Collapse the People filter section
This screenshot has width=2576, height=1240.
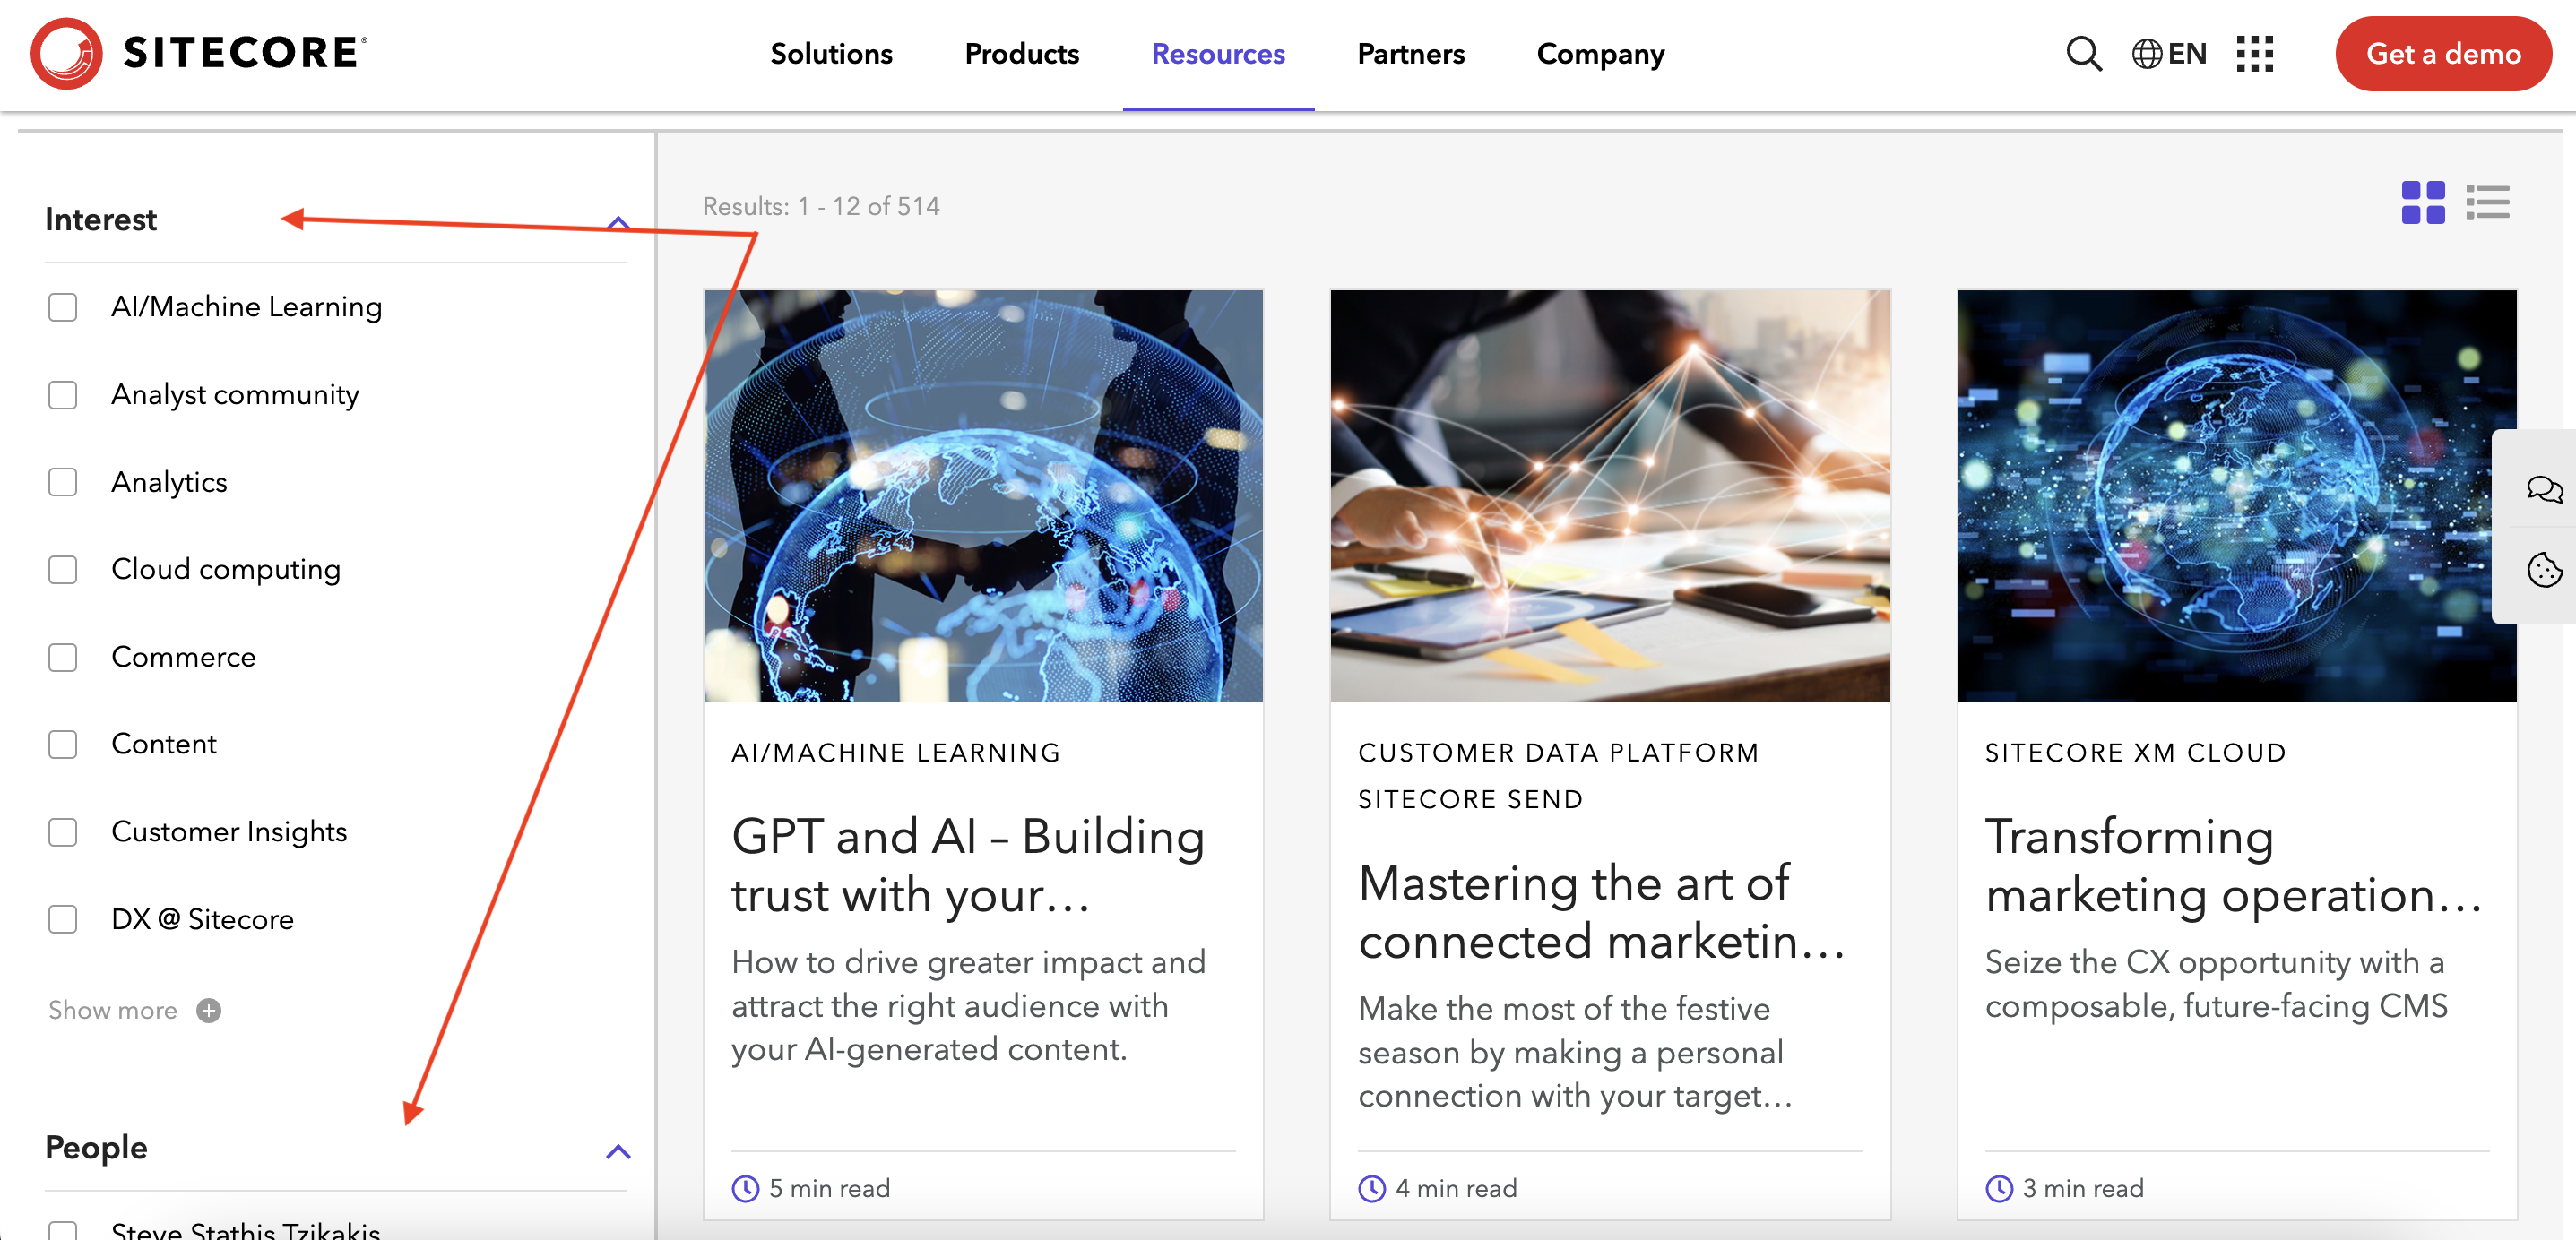tap(618, 1150)
